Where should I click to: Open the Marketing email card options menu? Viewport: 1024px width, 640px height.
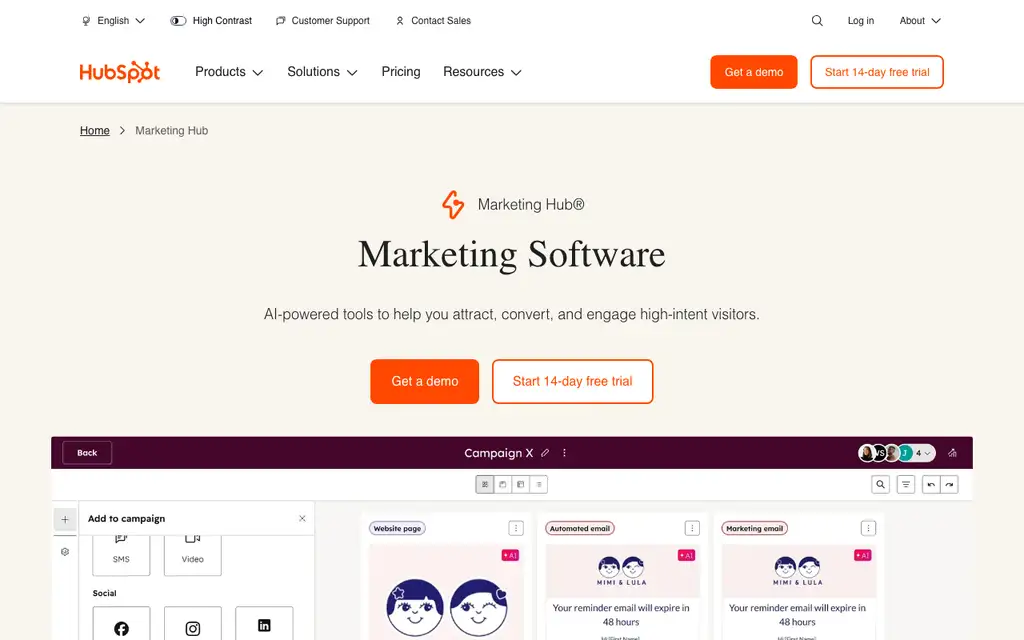click(868, 528)
